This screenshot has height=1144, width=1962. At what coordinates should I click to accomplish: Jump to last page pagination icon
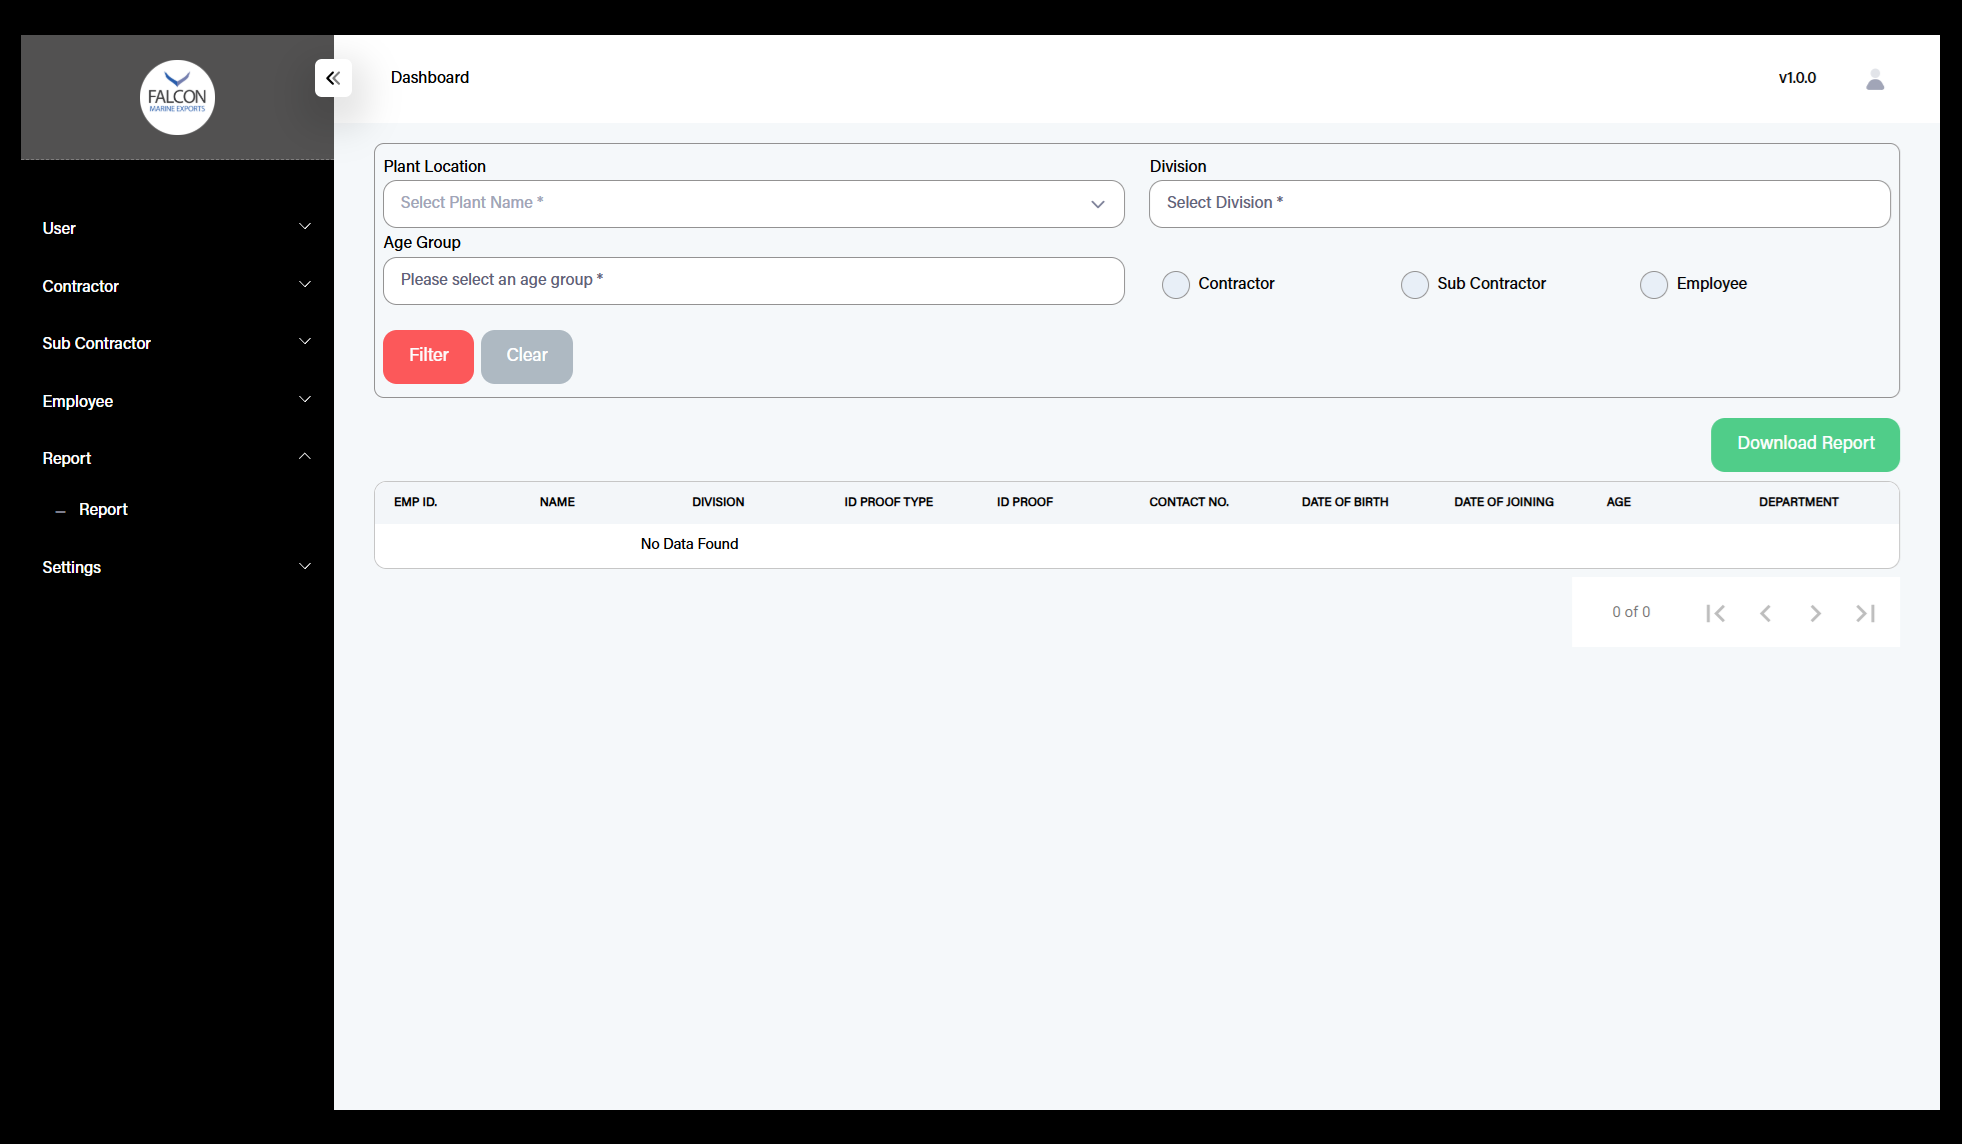click(x=1865, y=613)
